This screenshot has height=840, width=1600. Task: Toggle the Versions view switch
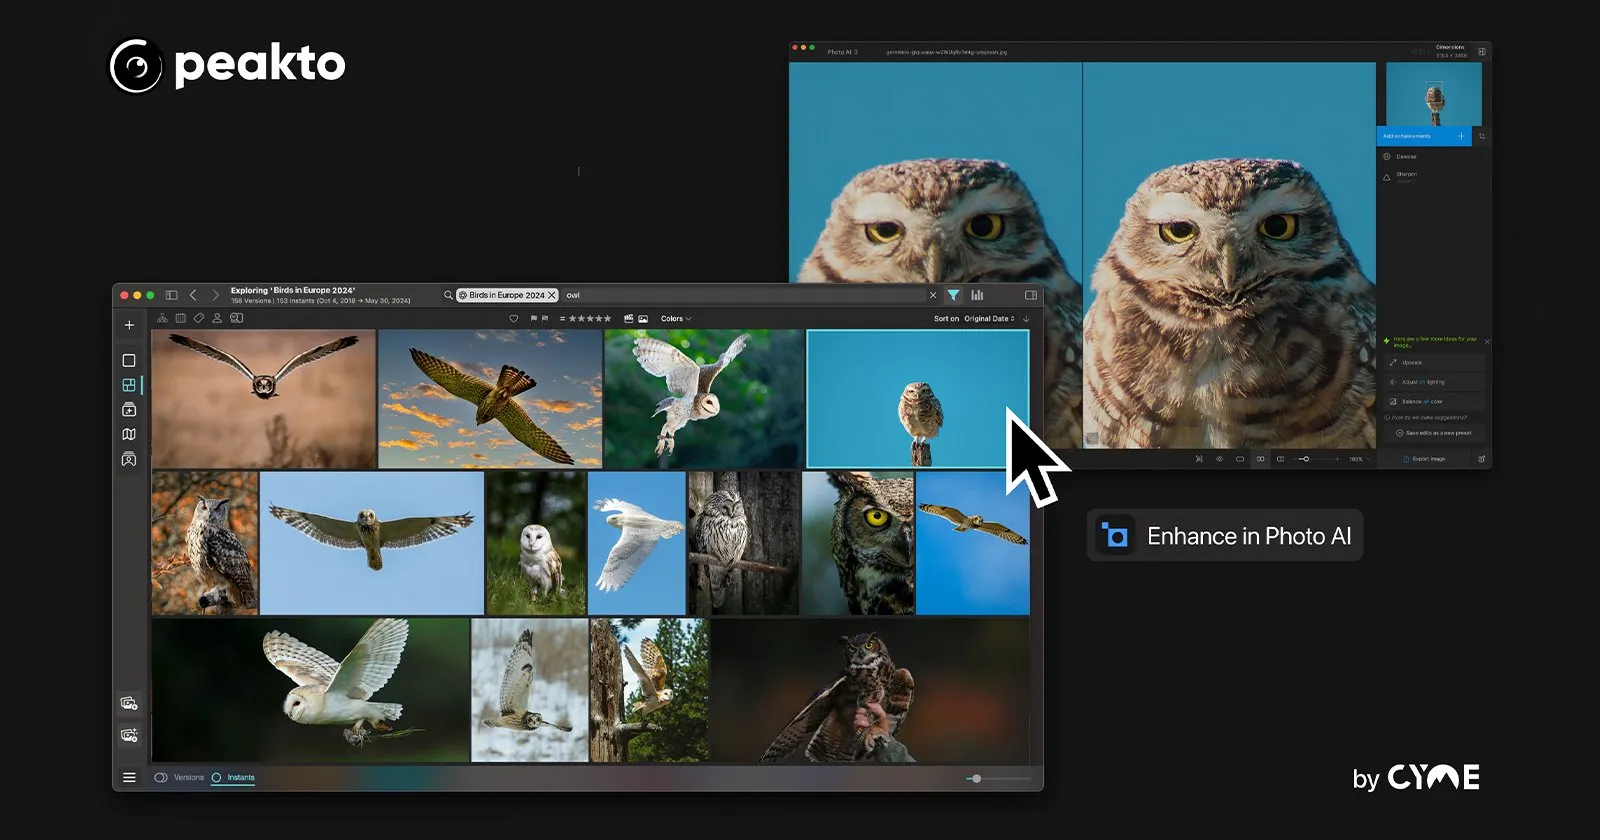[161, 777]
